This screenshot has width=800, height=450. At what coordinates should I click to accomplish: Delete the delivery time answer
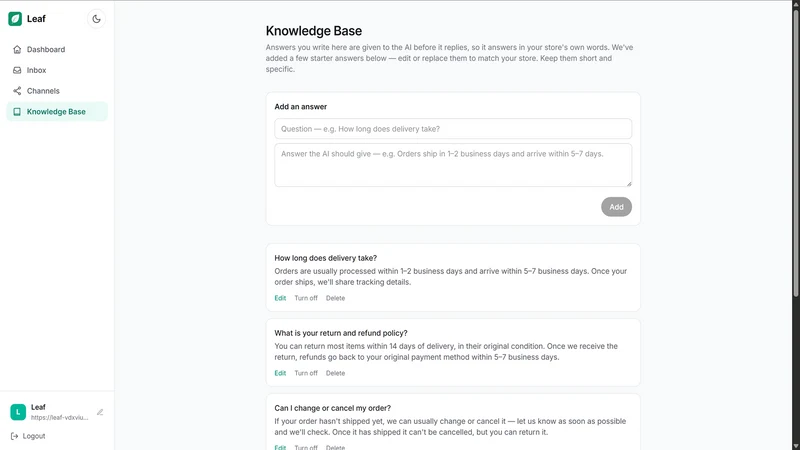335,298
